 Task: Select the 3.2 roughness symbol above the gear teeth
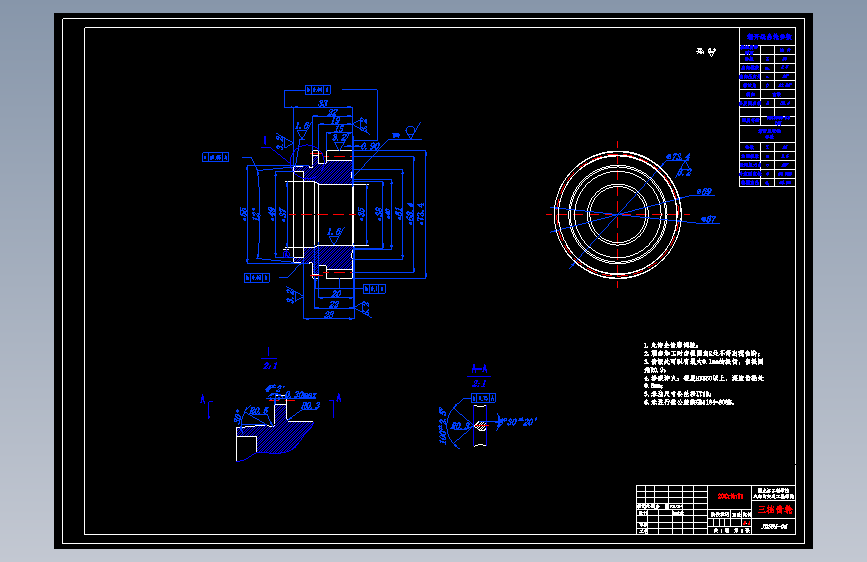(340, 140)
